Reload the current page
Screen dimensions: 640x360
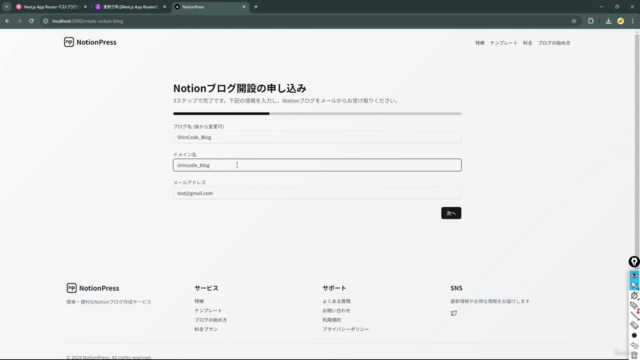pos(31,21)
